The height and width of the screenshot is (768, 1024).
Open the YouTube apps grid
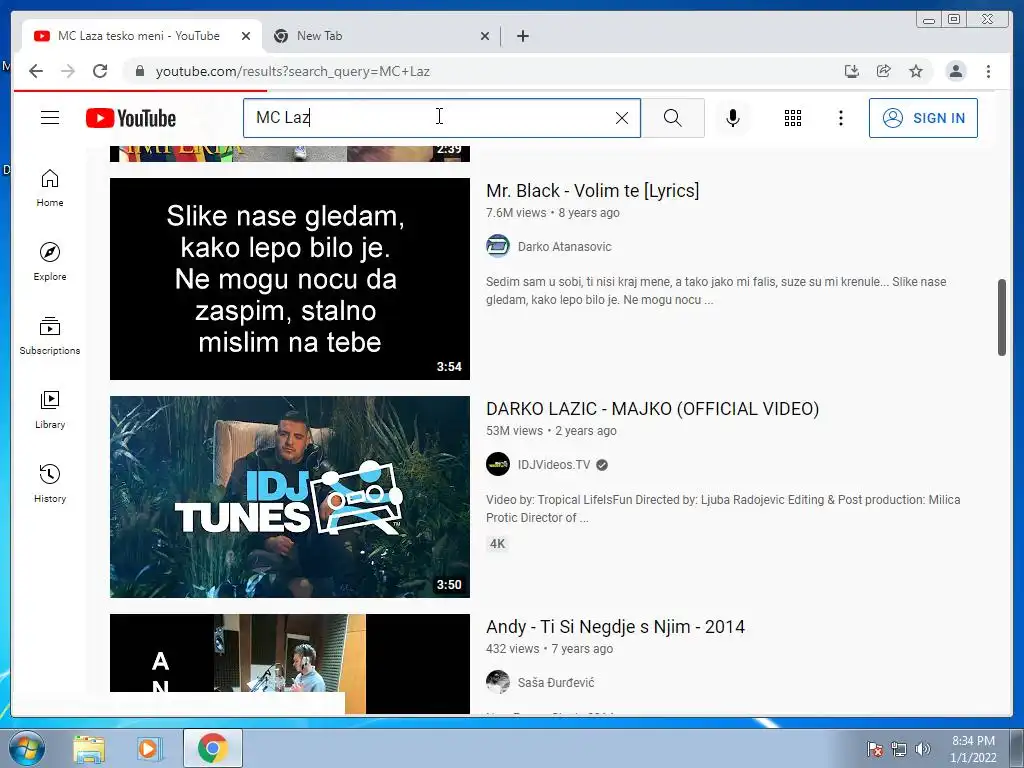793,118
